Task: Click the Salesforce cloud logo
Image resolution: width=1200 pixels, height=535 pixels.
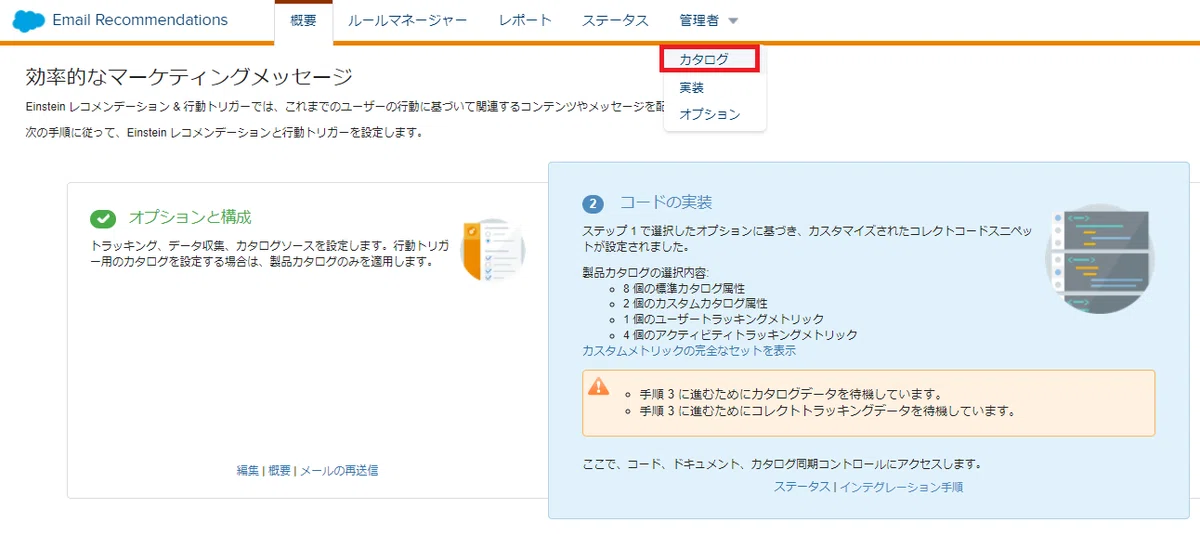Action: click(29, 20)
